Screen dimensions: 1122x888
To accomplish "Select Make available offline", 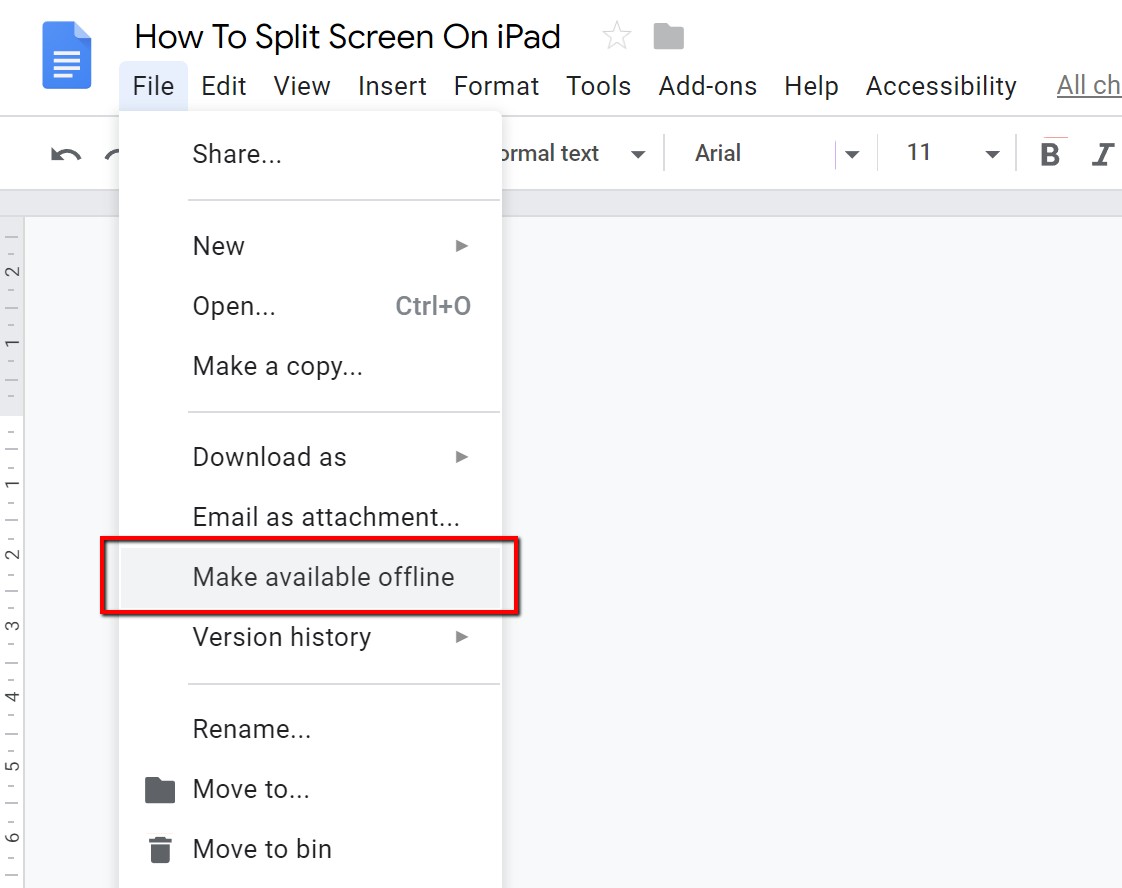I will 323,576.
